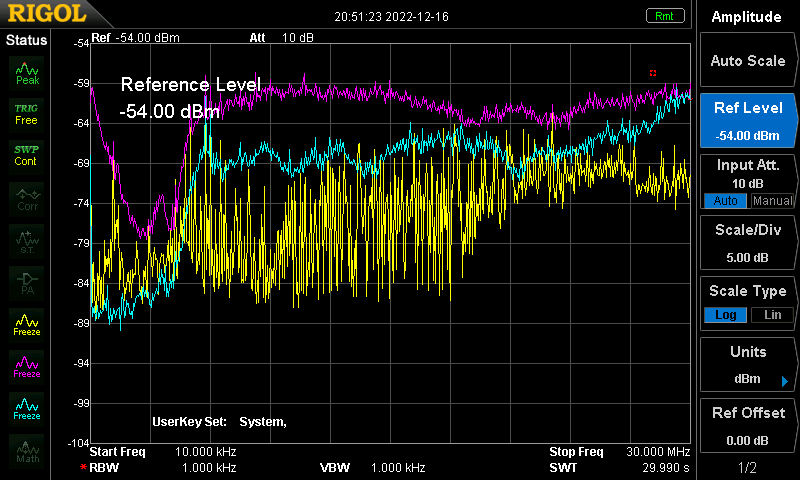Select Log scale type
This screenshot has width=800, height=480.
(x=725, y=315)
